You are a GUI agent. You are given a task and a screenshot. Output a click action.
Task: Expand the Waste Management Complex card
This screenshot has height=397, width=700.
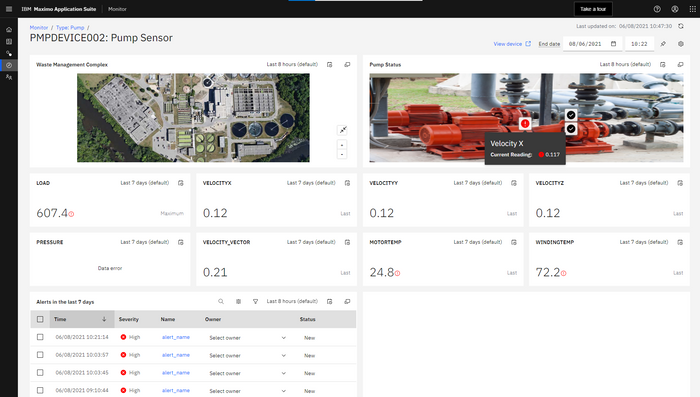(x=347, y=64)
